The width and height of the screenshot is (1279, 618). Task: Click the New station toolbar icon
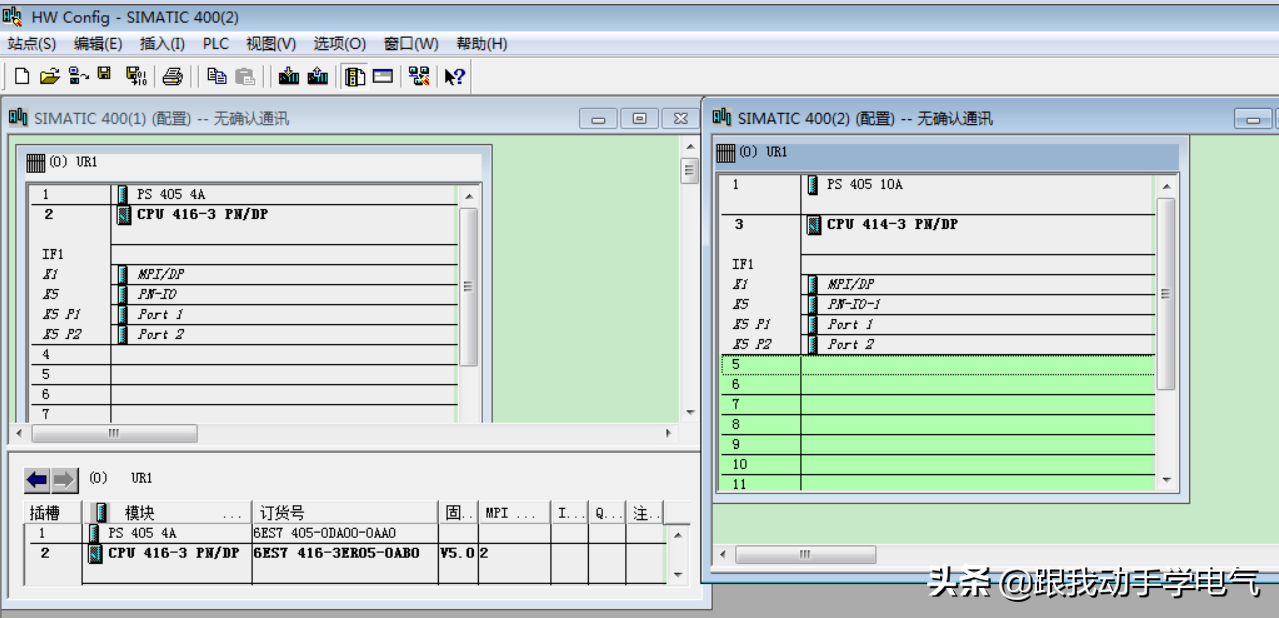[x=21, y=76]
